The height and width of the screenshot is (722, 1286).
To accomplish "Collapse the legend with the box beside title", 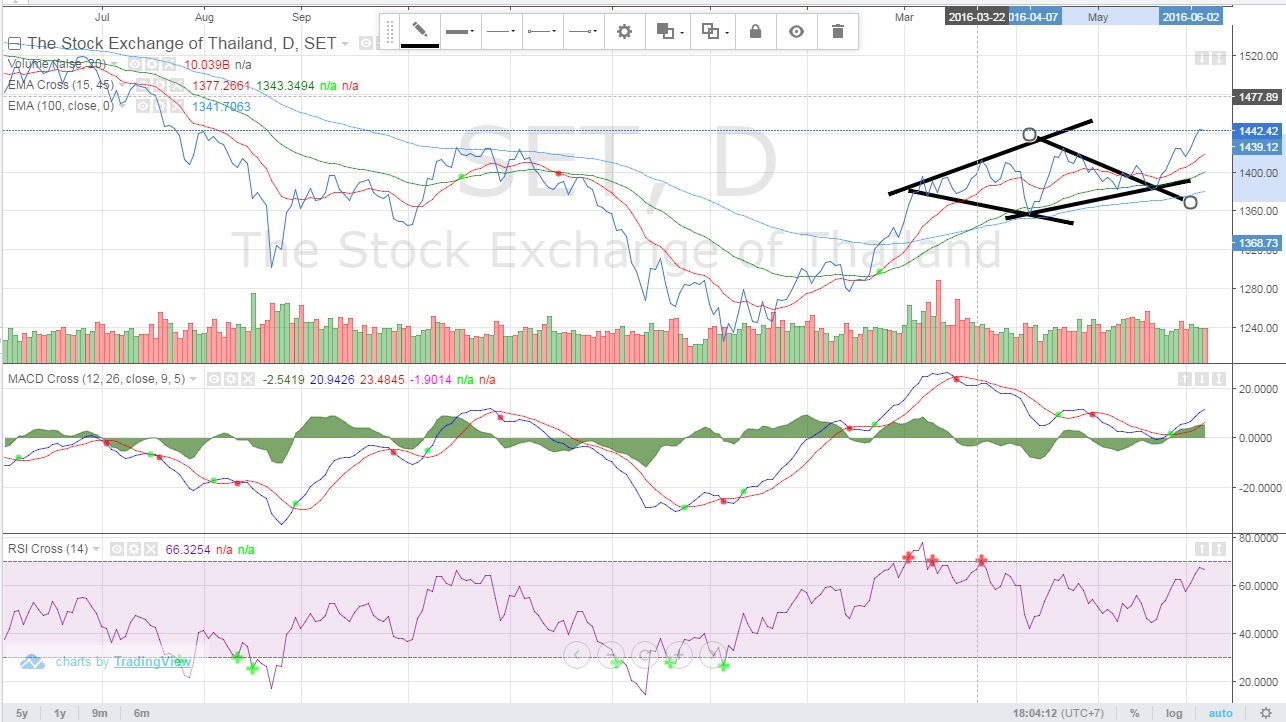I will (14, 43).
